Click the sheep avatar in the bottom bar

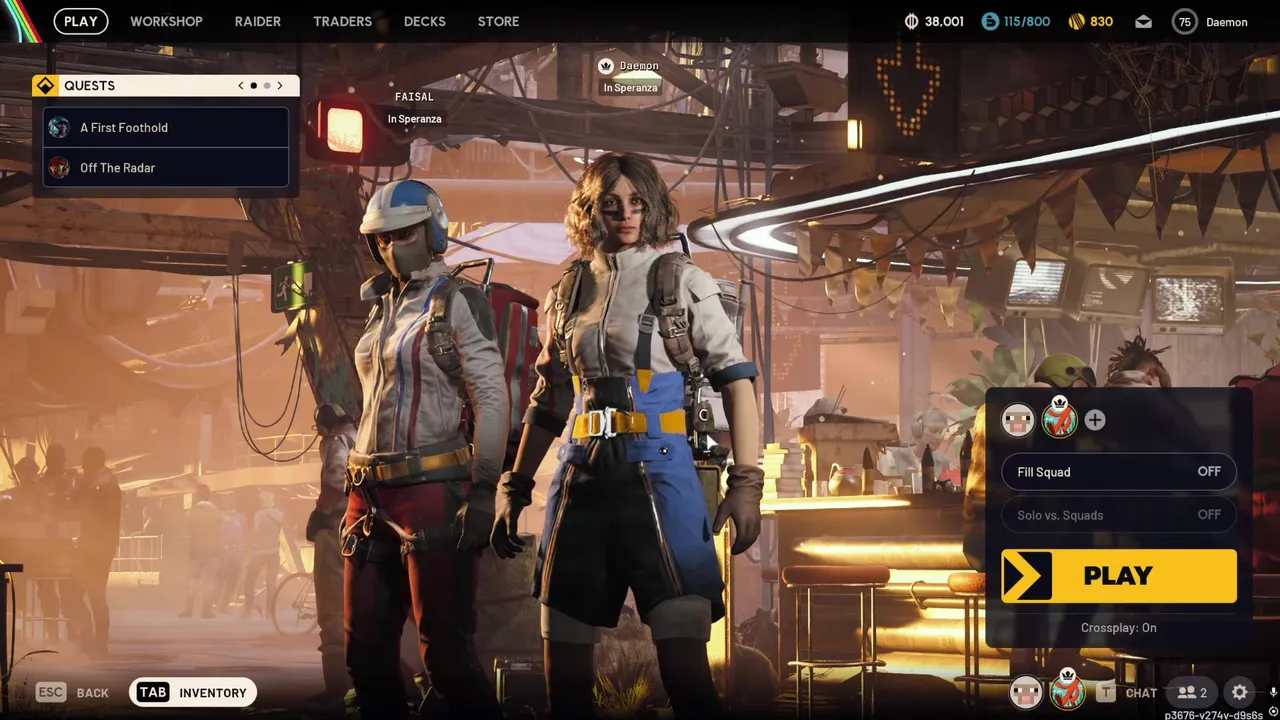point(1025,692)
